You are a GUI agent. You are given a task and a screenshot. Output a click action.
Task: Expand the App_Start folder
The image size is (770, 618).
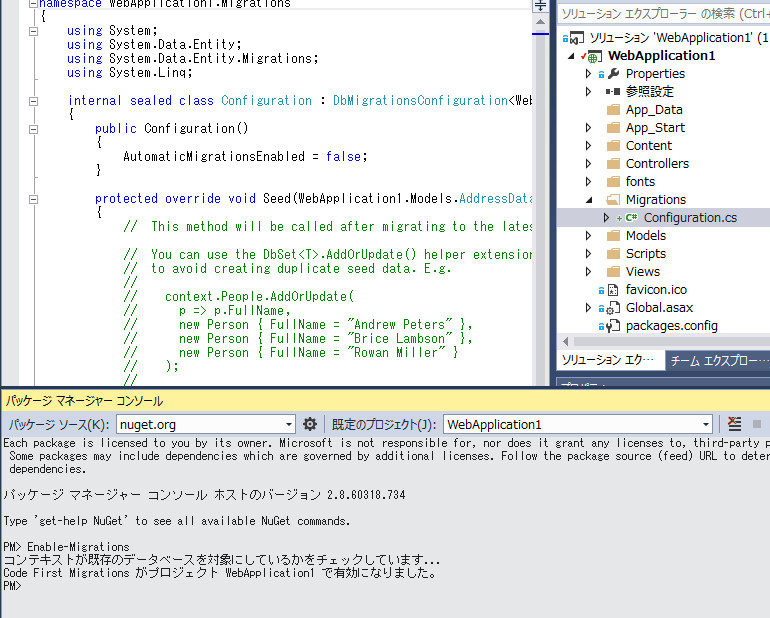pos(588,128)
